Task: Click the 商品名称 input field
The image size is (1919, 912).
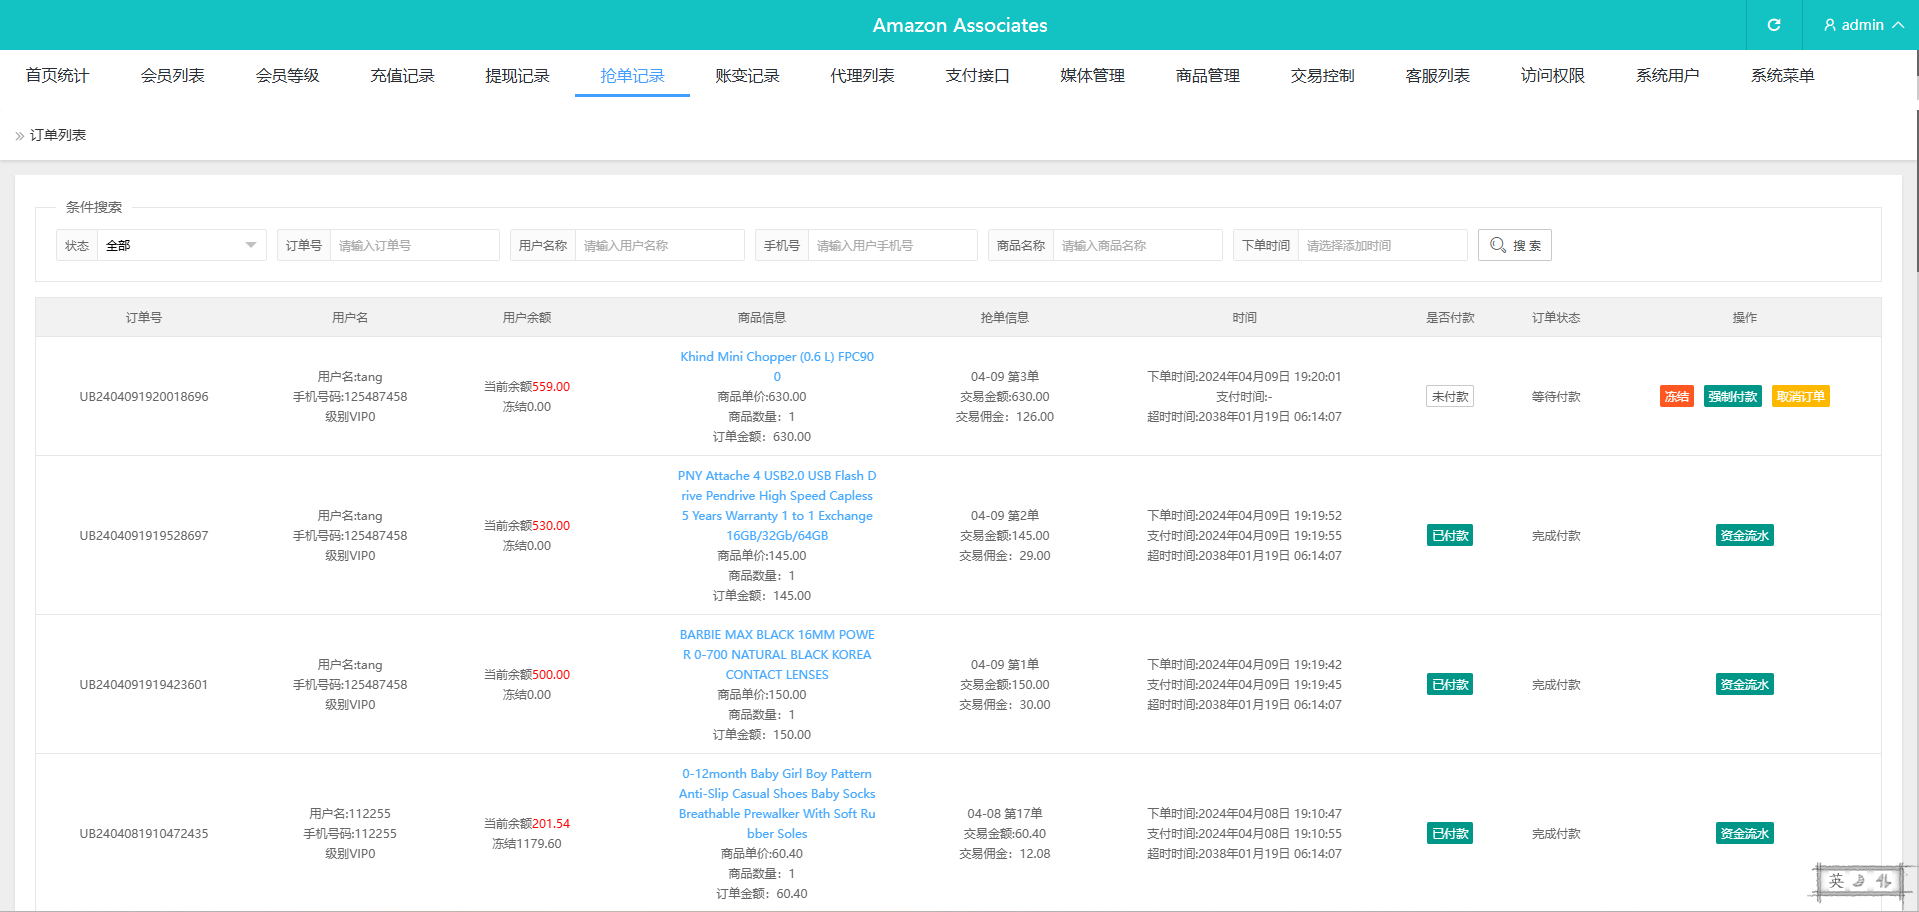Action: pos(1137,245)
